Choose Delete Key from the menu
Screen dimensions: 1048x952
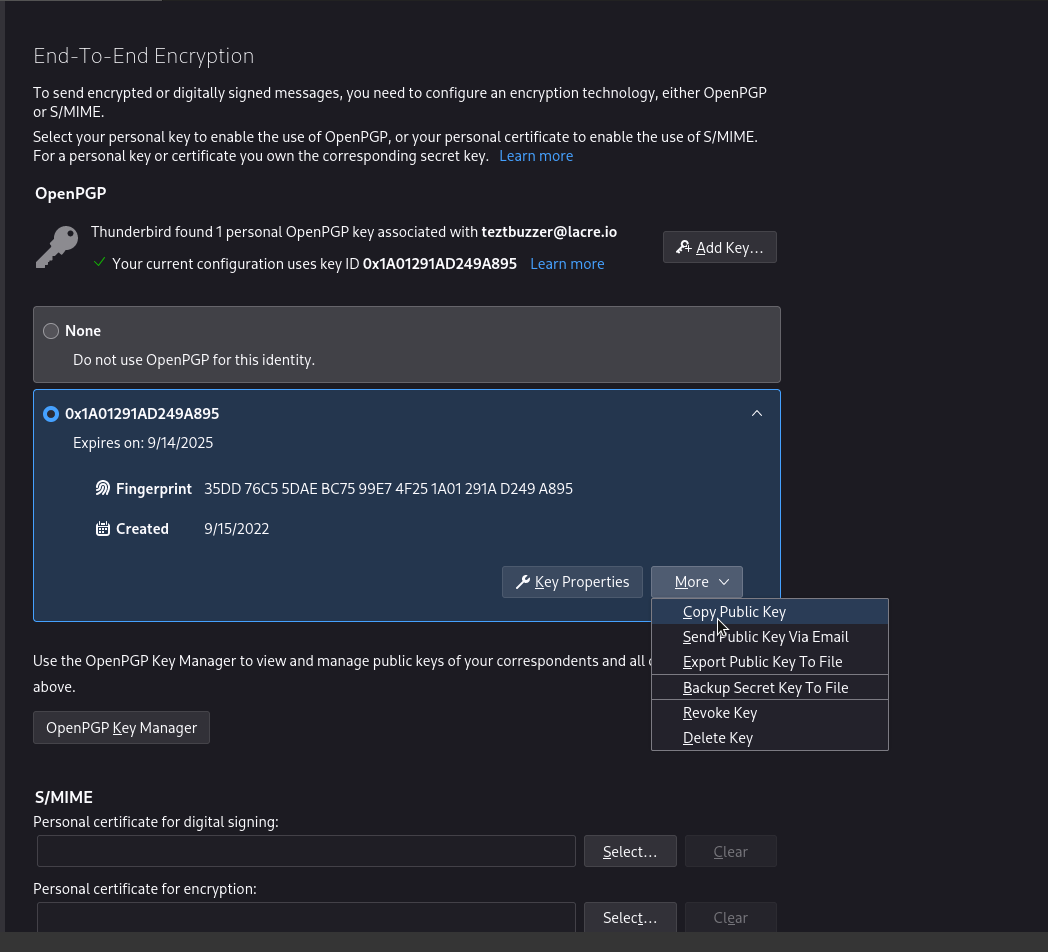tap(770, 737)
